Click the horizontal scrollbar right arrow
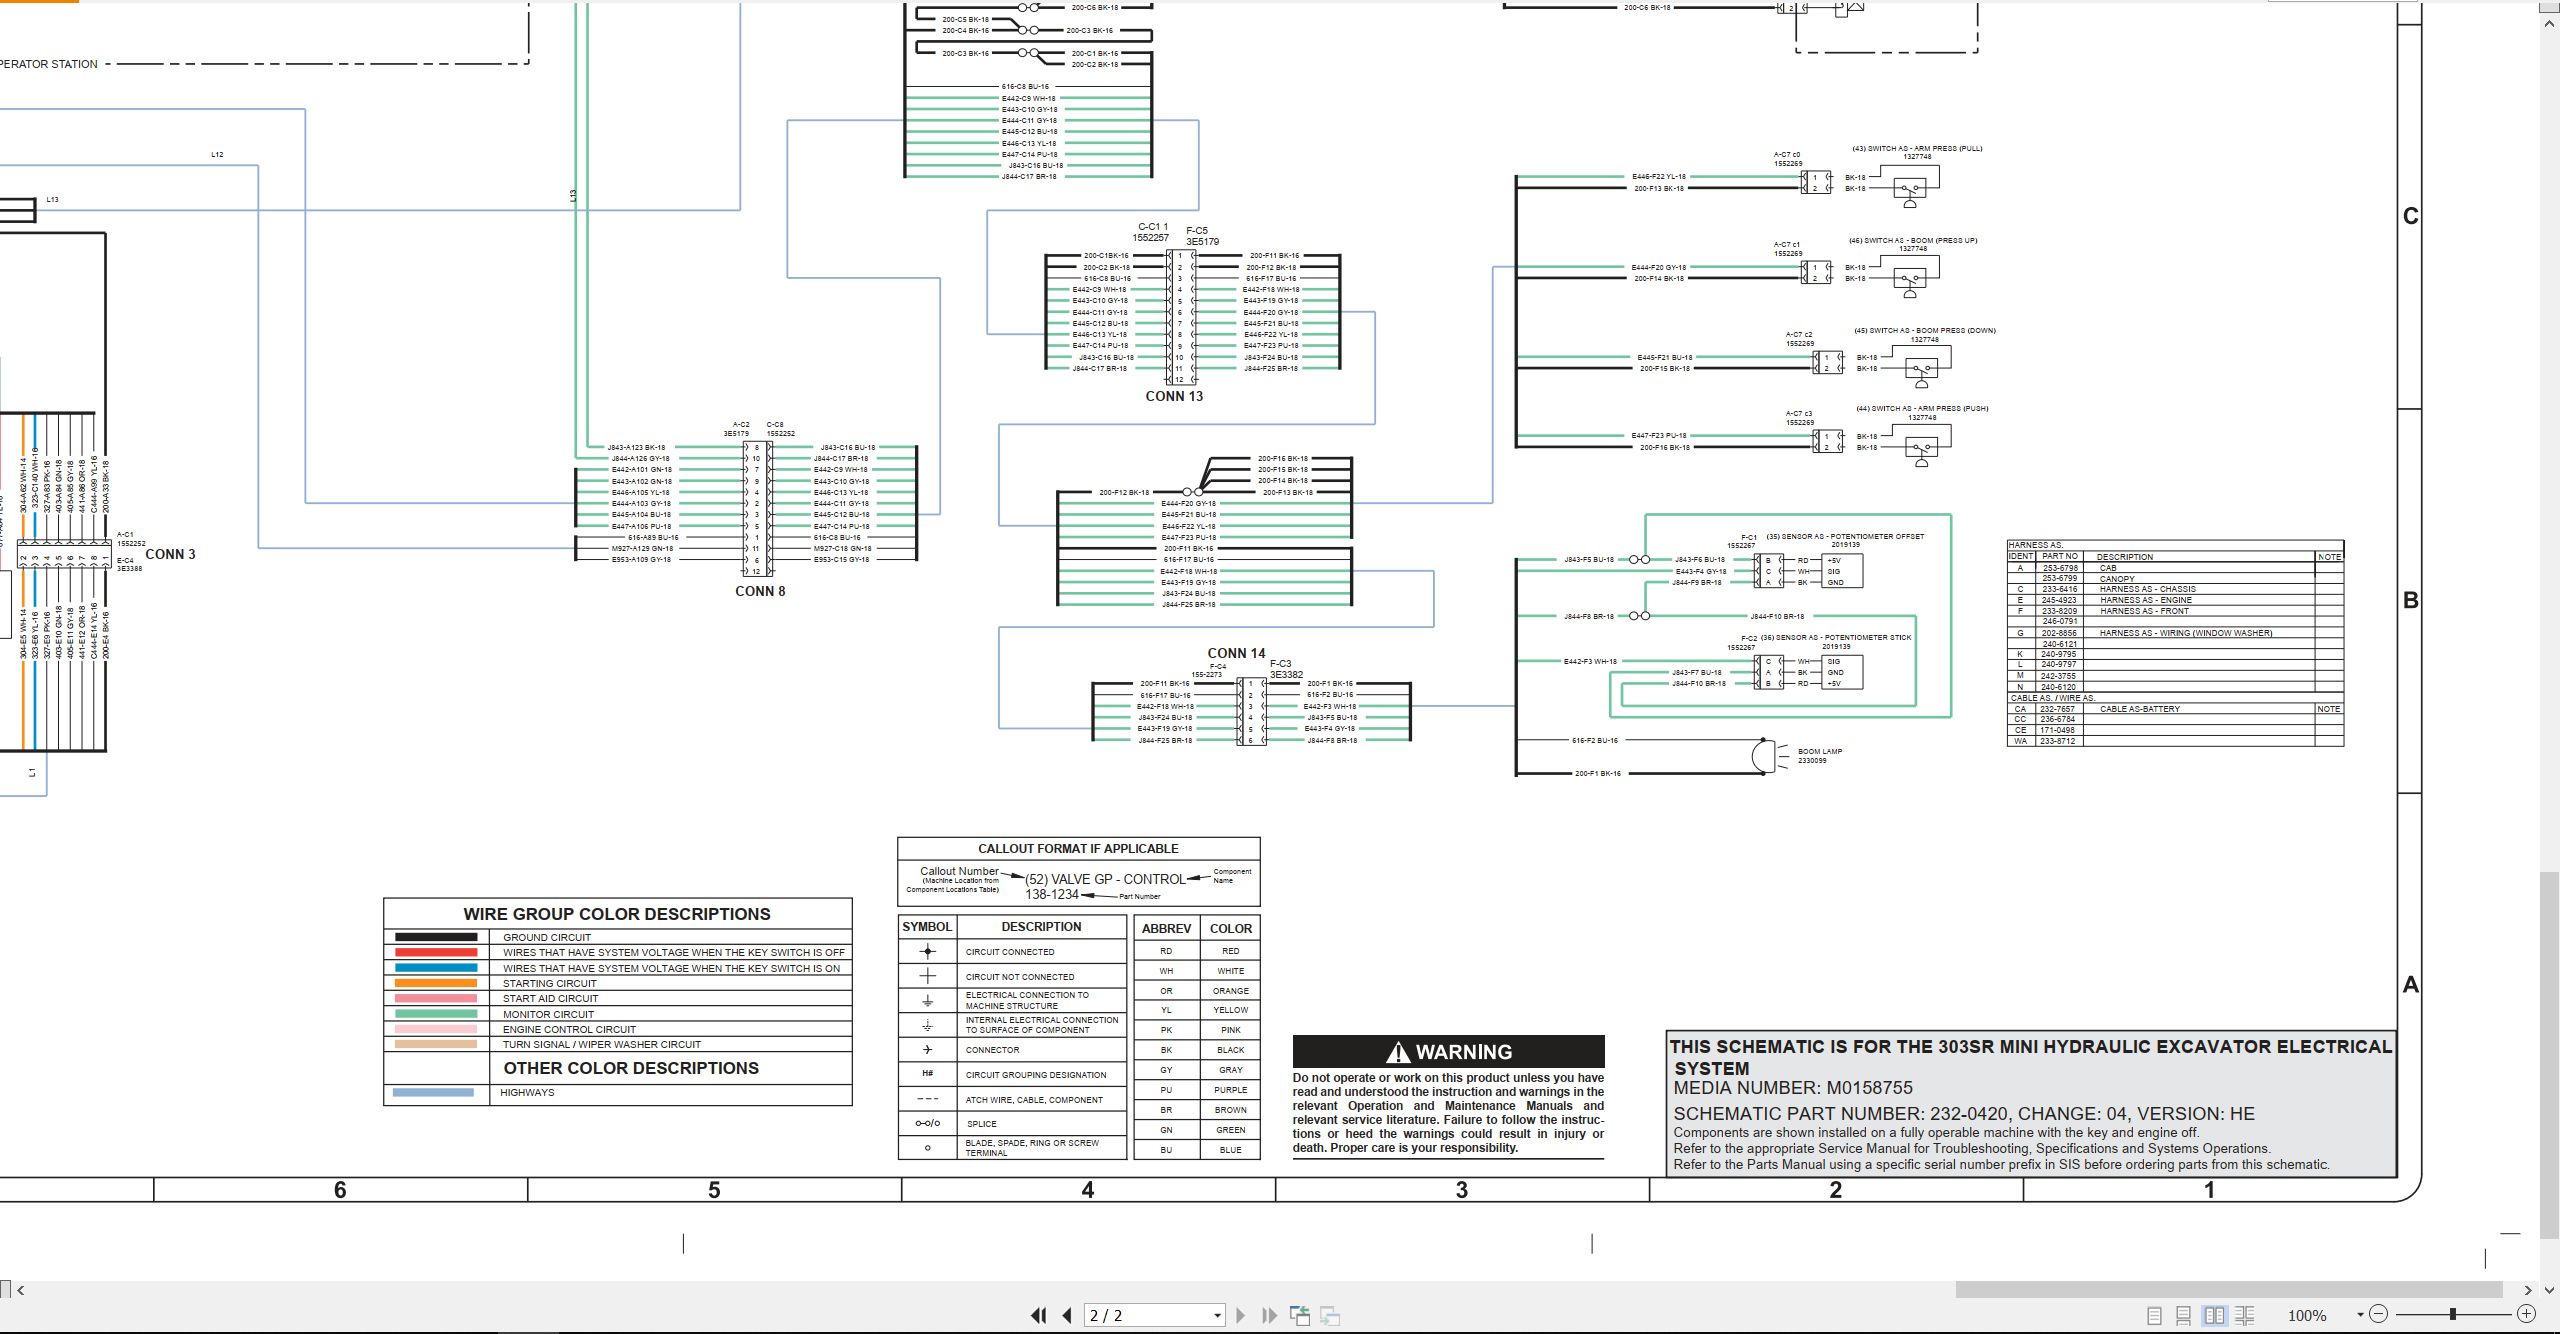 pyautogui.click(x=2528, y=1290)
